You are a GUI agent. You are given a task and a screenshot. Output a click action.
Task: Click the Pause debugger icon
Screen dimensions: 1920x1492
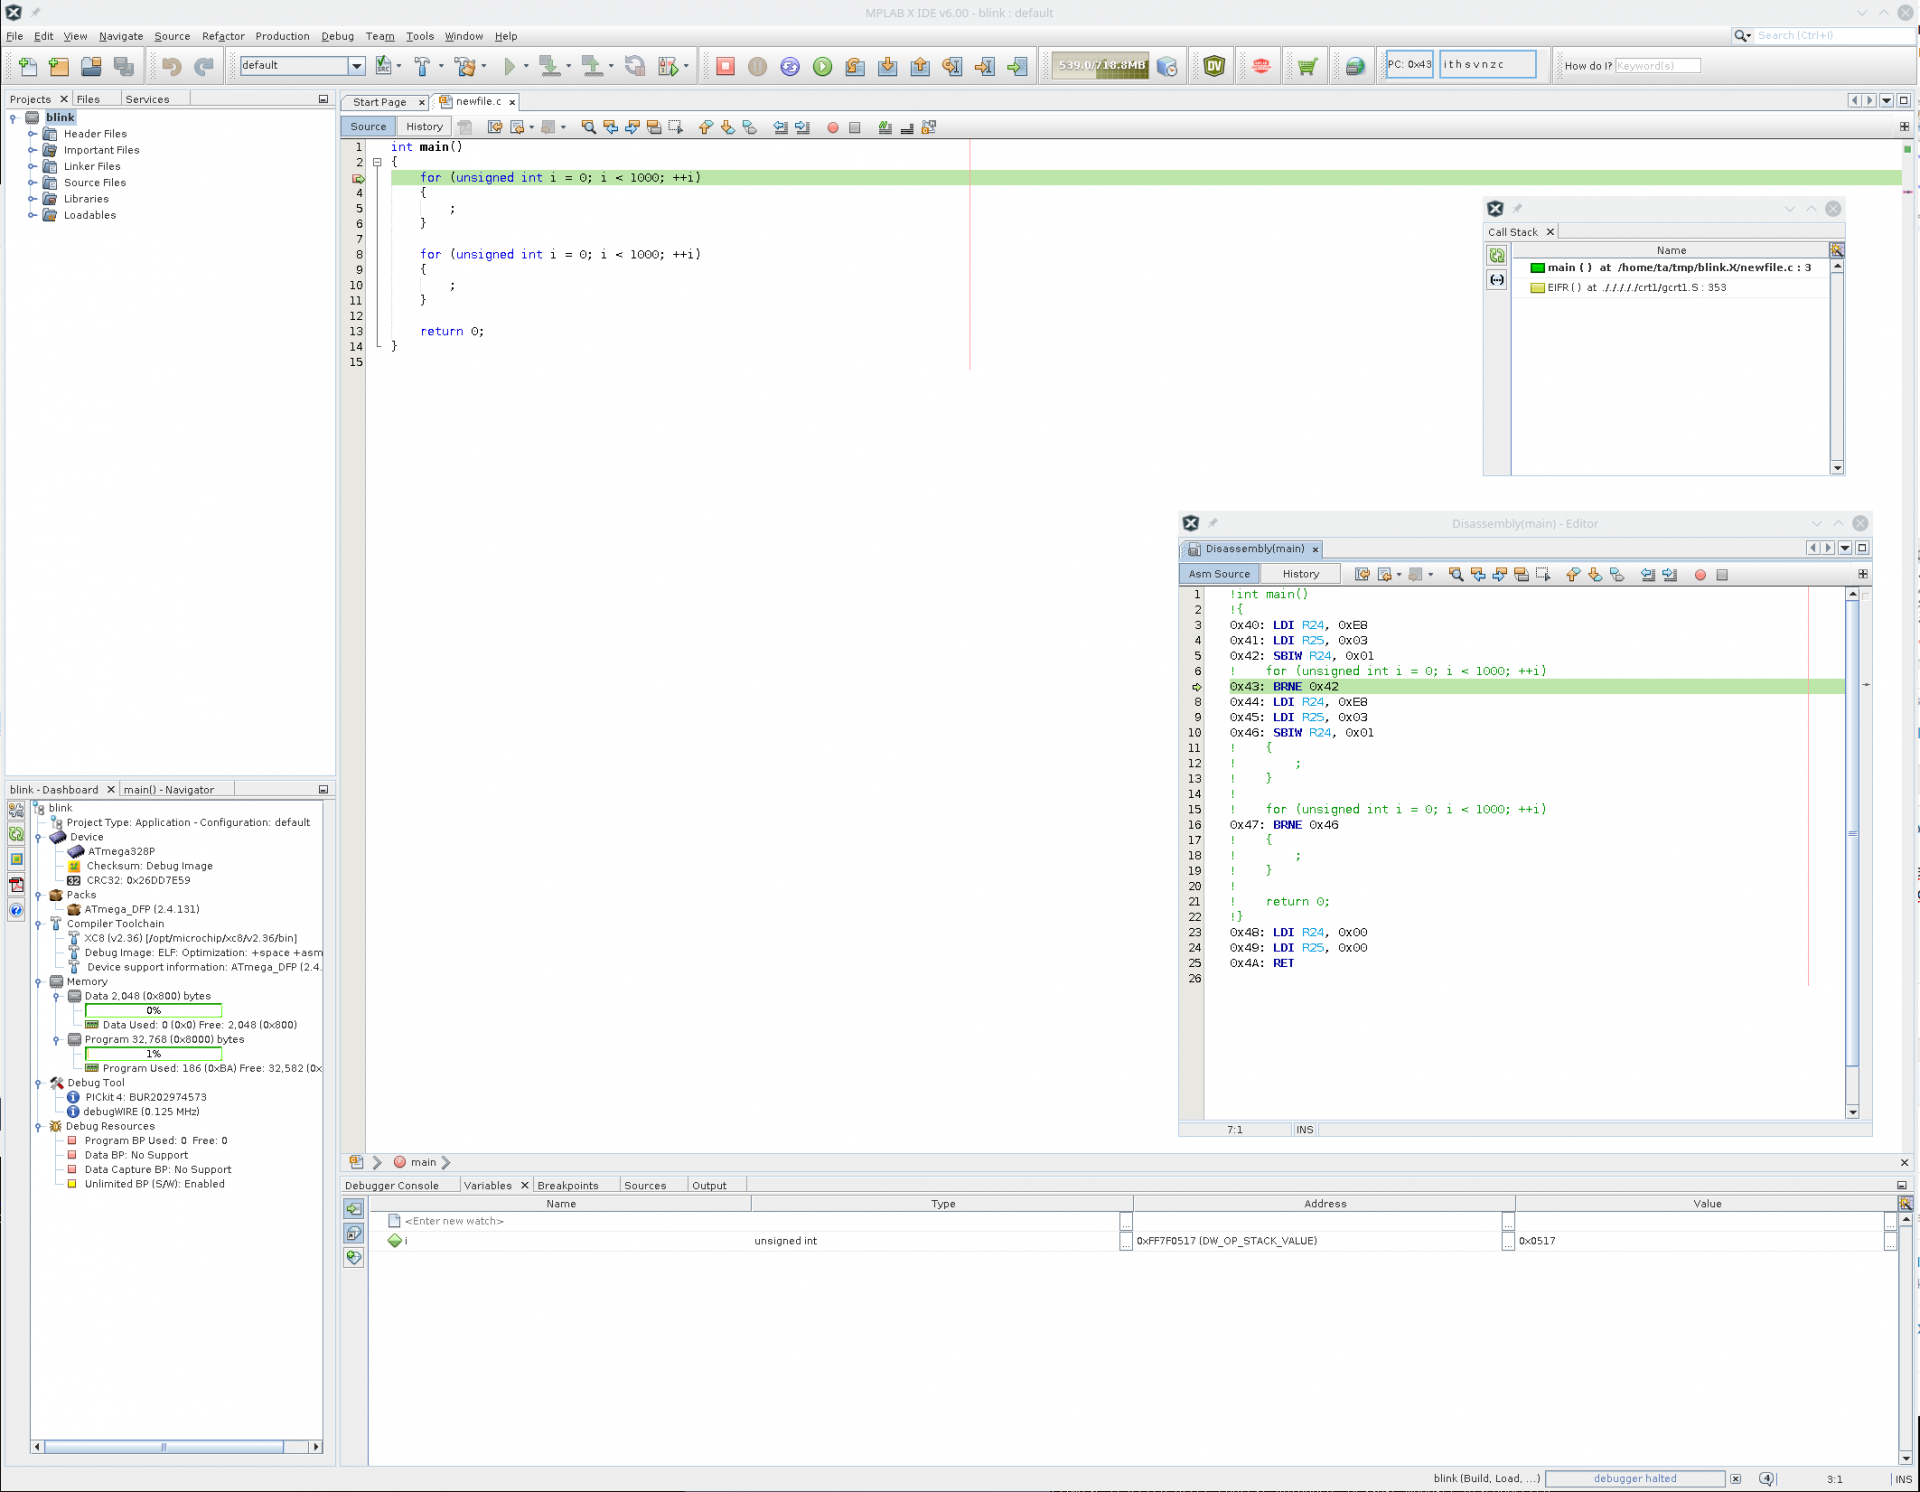coord(757,66)
